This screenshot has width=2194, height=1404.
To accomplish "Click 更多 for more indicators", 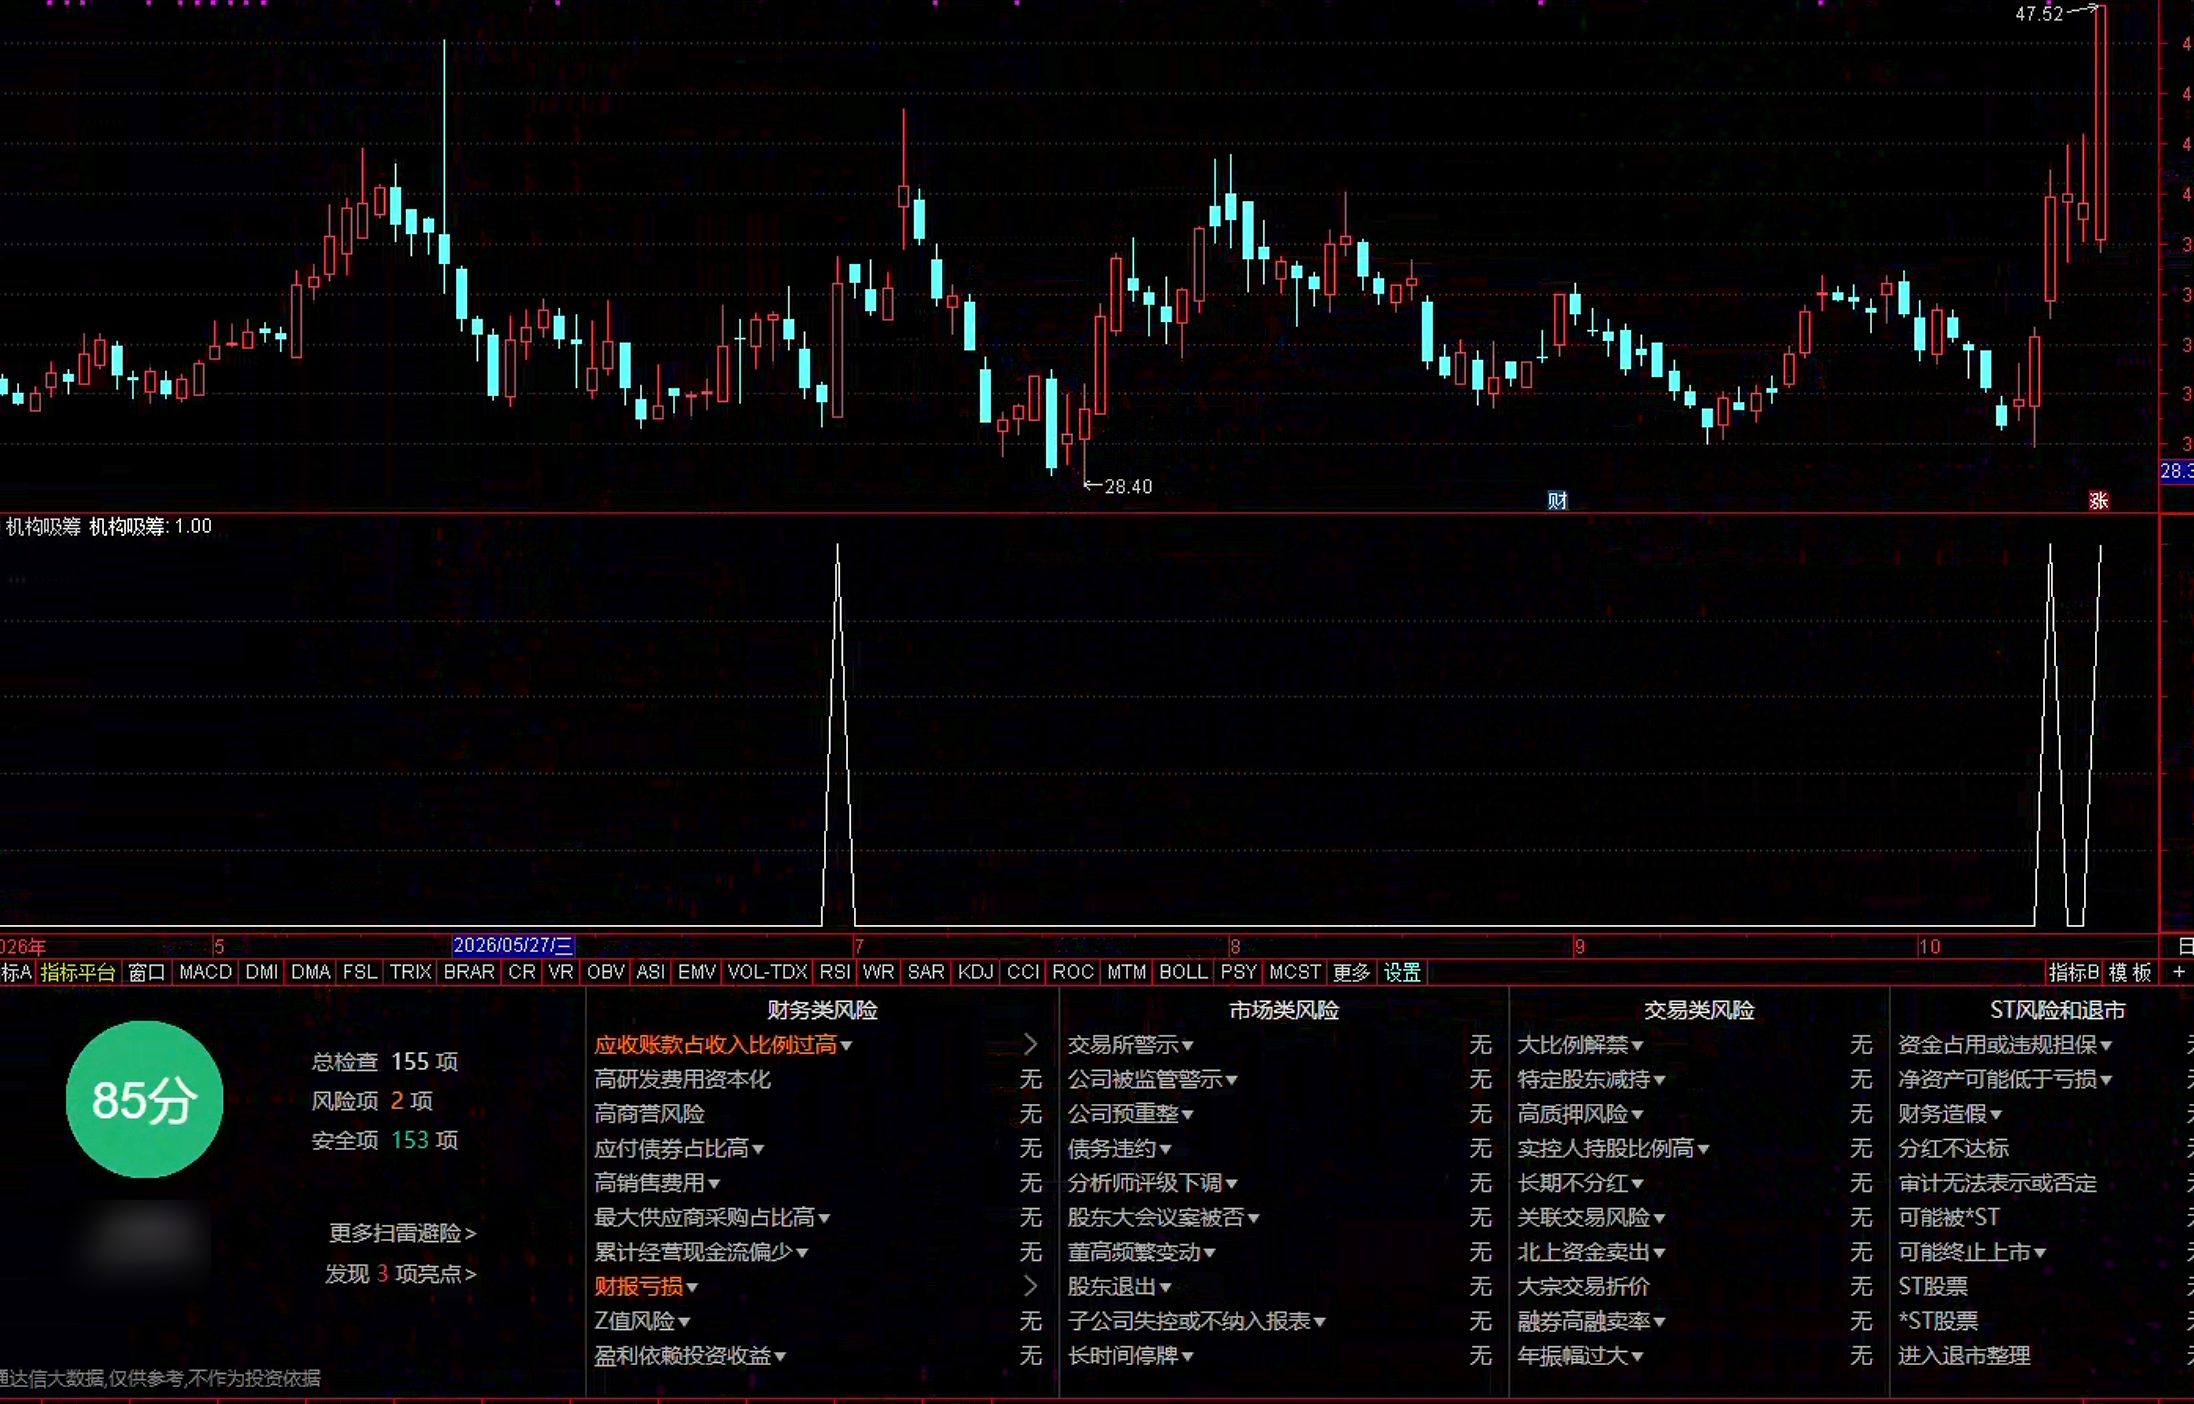I will (x=1352, y=972).
